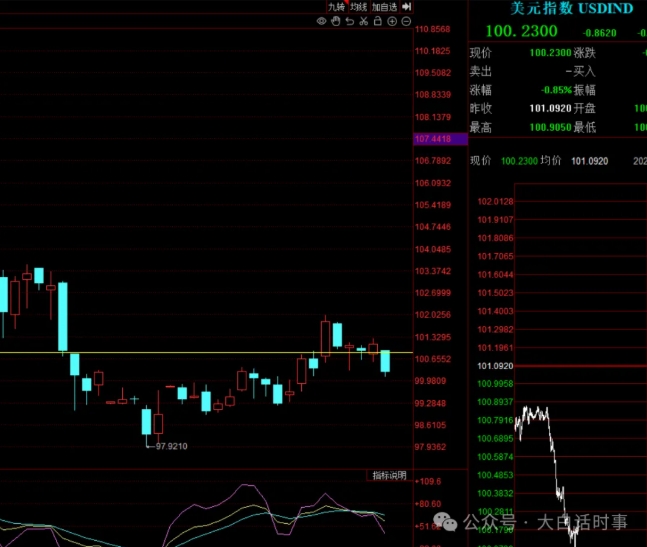Viewport: 647px width, 547px height.
Task: Select the hand pan tool
Action: pos(336,21)
